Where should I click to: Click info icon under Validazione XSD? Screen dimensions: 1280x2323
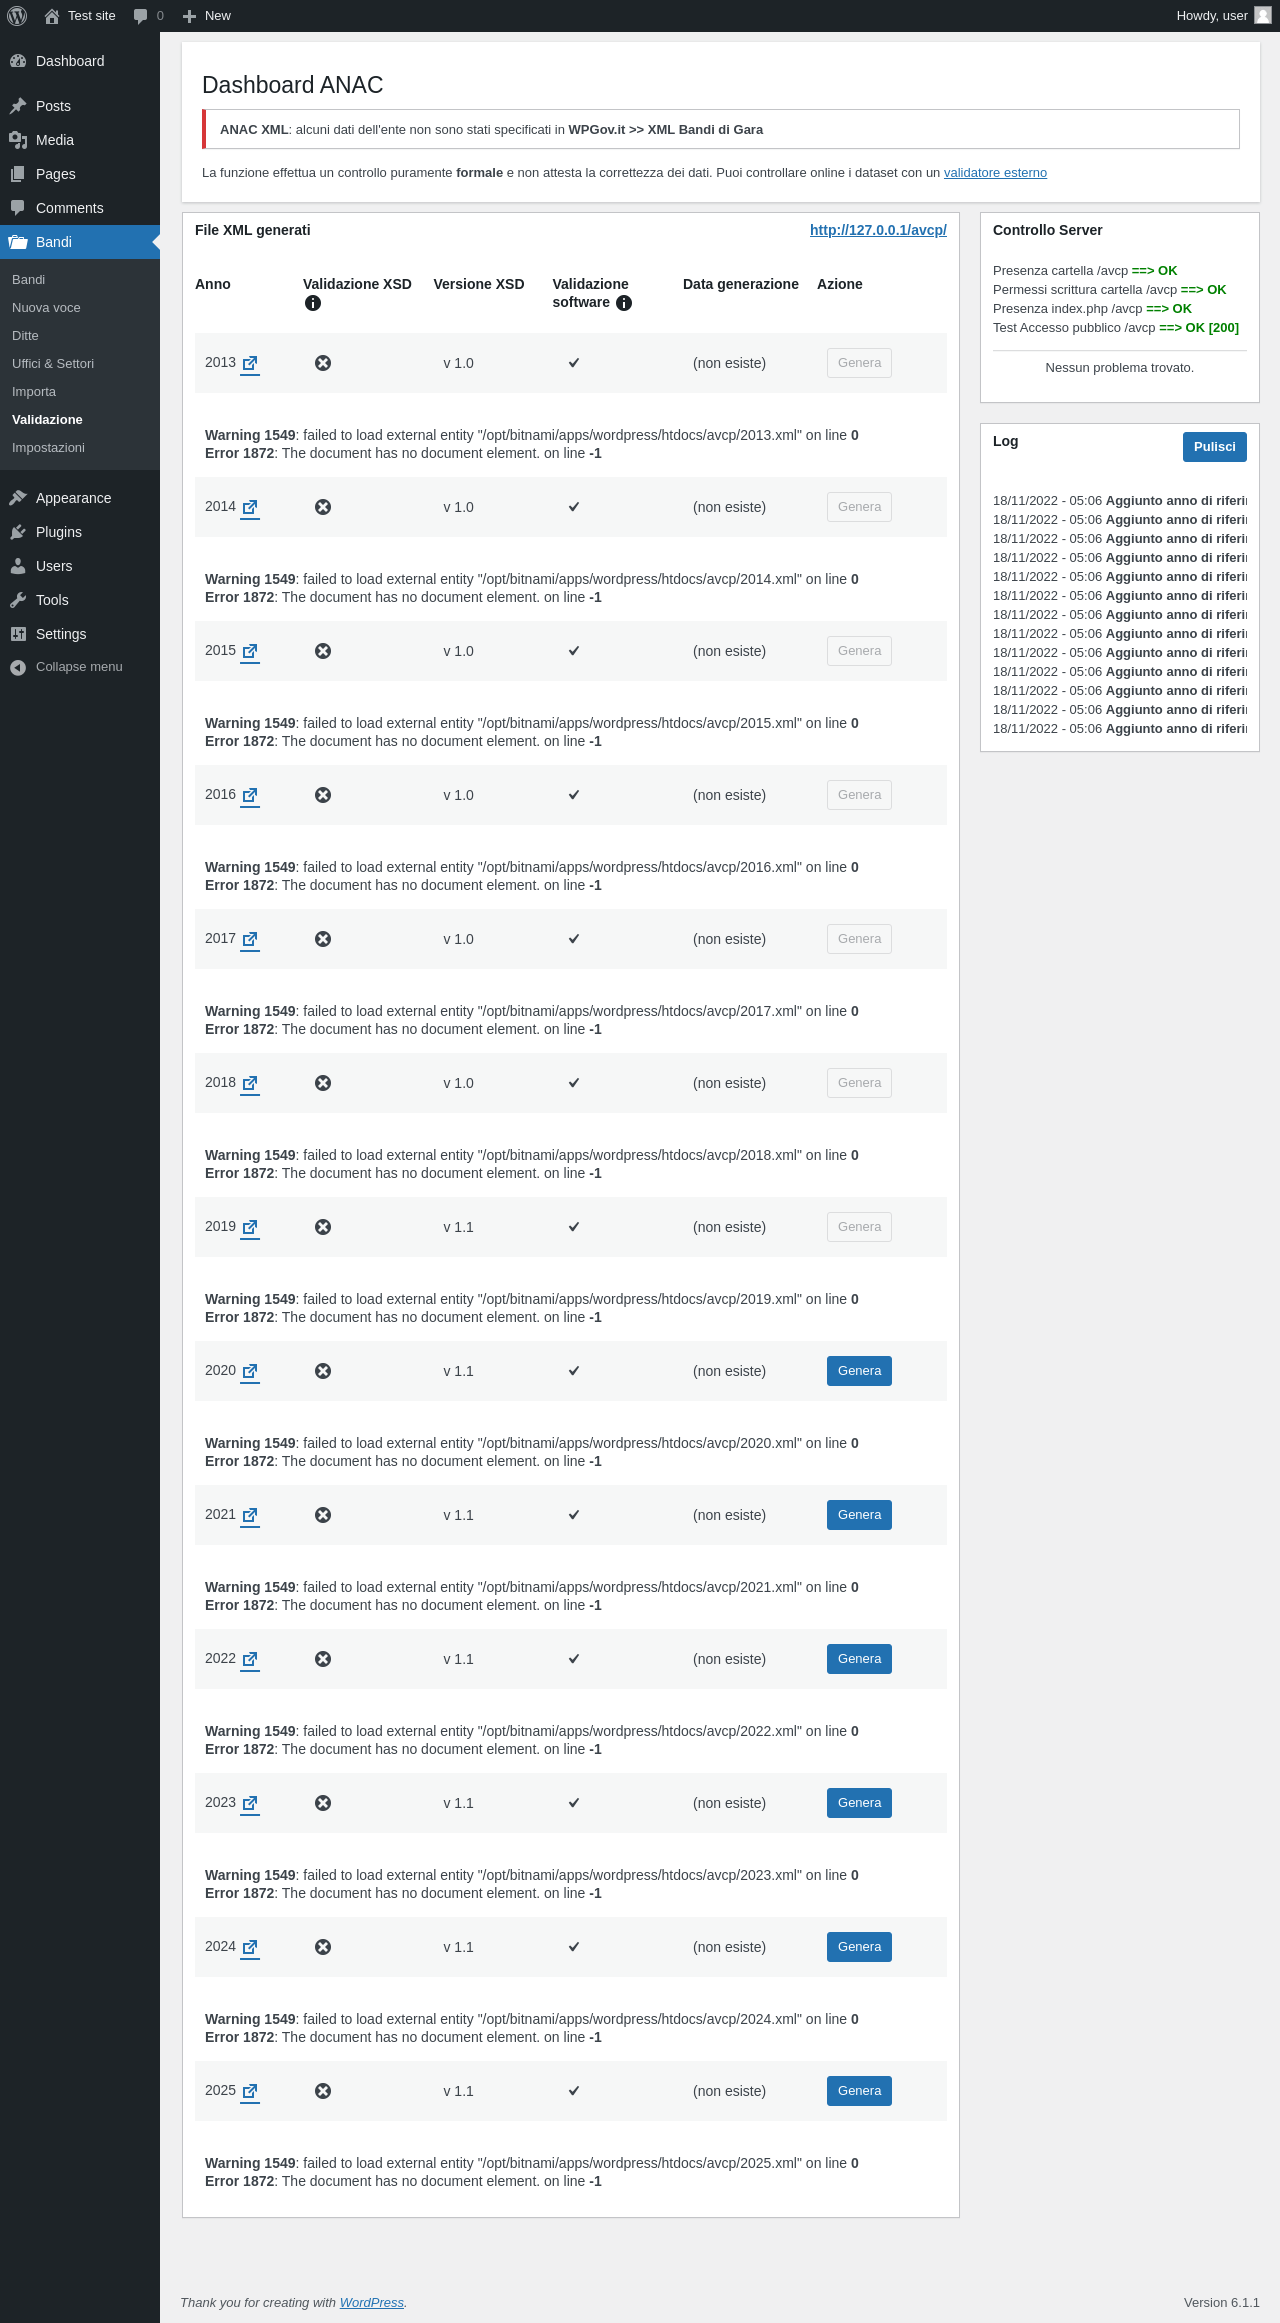click(x=313, y=303)
